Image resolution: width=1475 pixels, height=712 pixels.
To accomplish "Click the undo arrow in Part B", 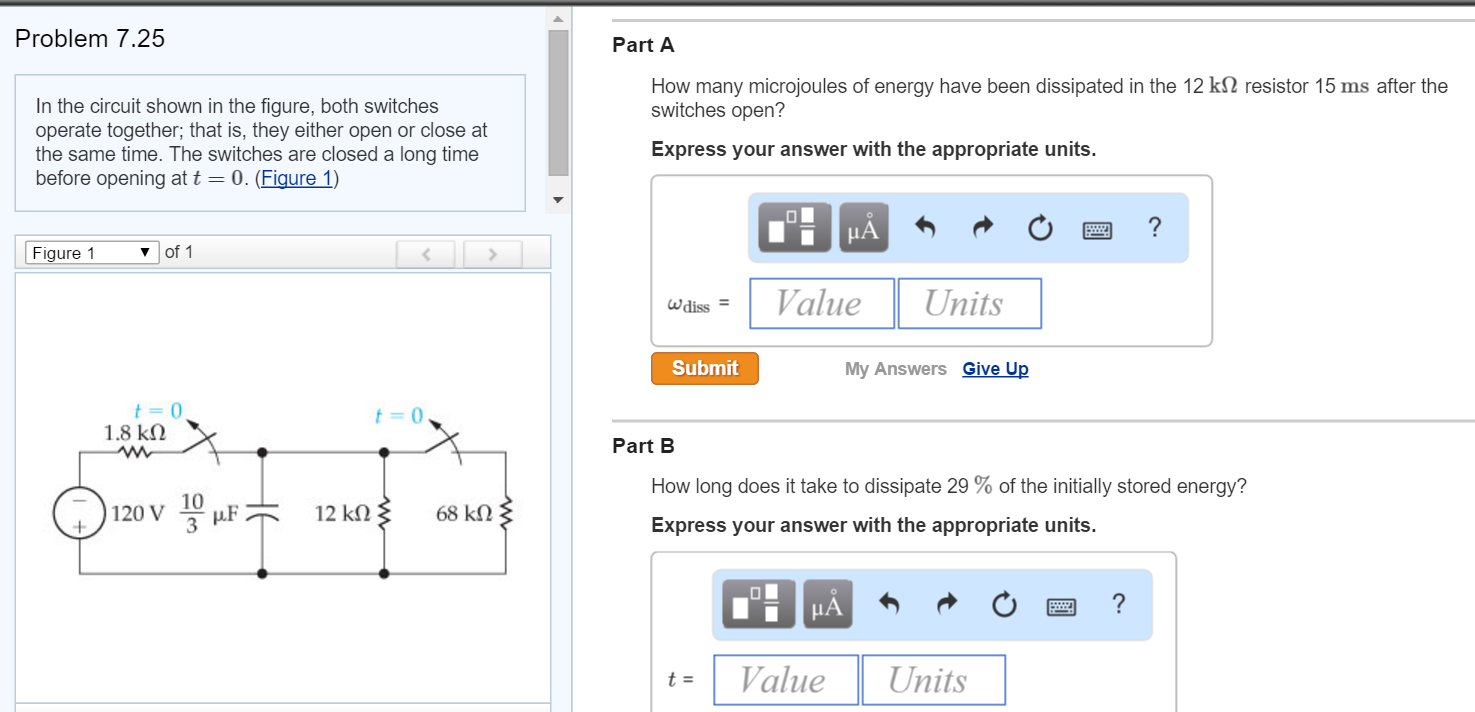I will coord(889,605).
